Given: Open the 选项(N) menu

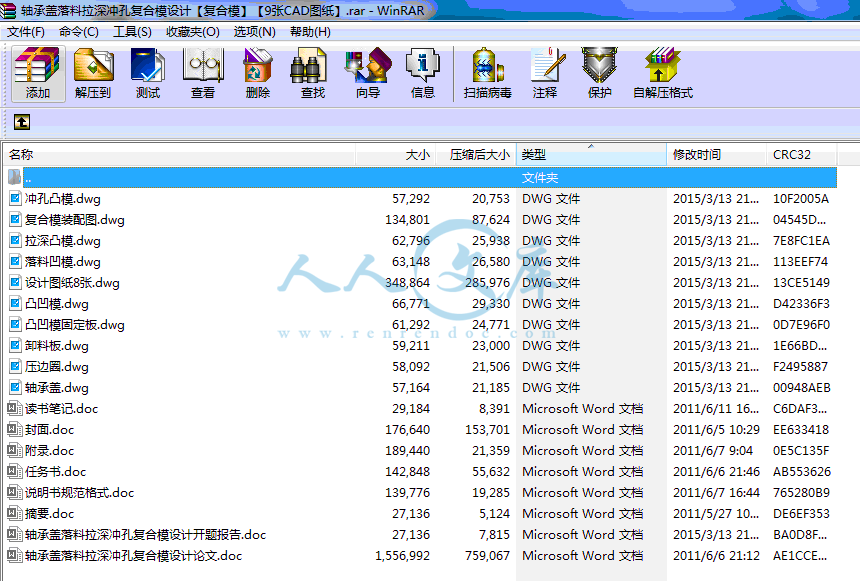Looking at the screenshot, I should pyautogui.click(x=254, y=32).
